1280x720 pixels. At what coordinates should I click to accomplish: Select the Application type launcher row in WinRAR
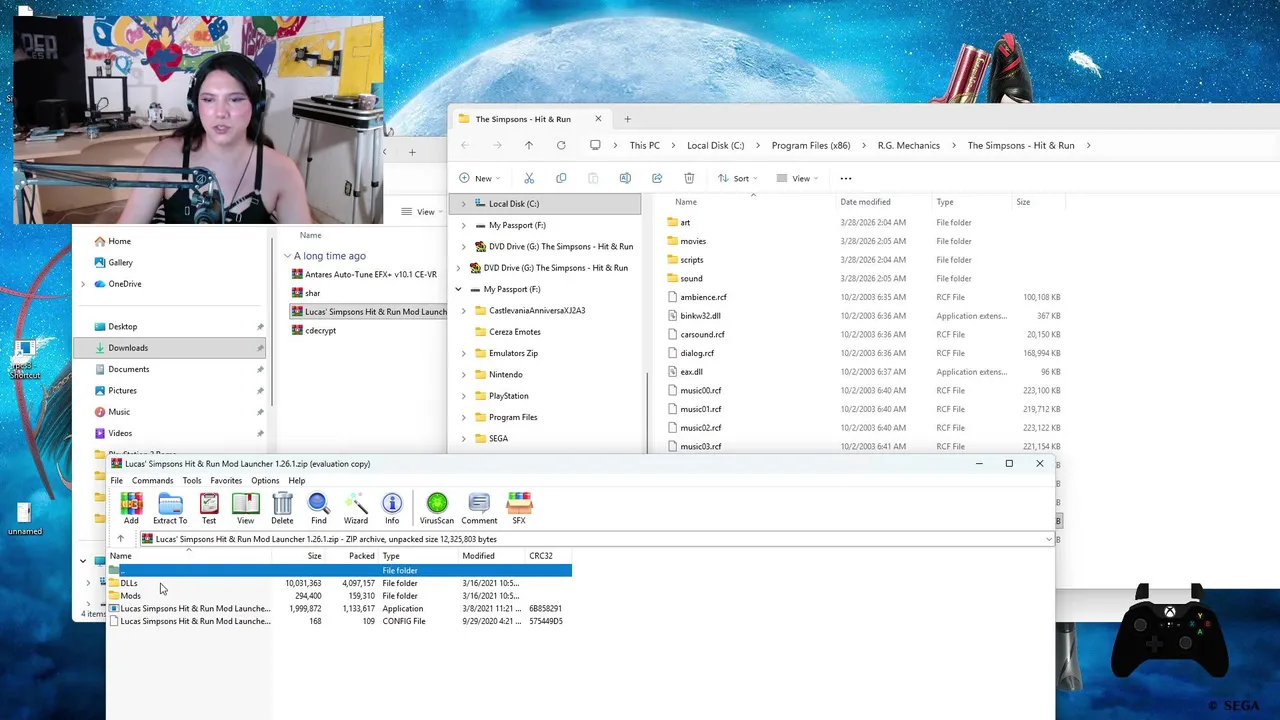(340, 608)
